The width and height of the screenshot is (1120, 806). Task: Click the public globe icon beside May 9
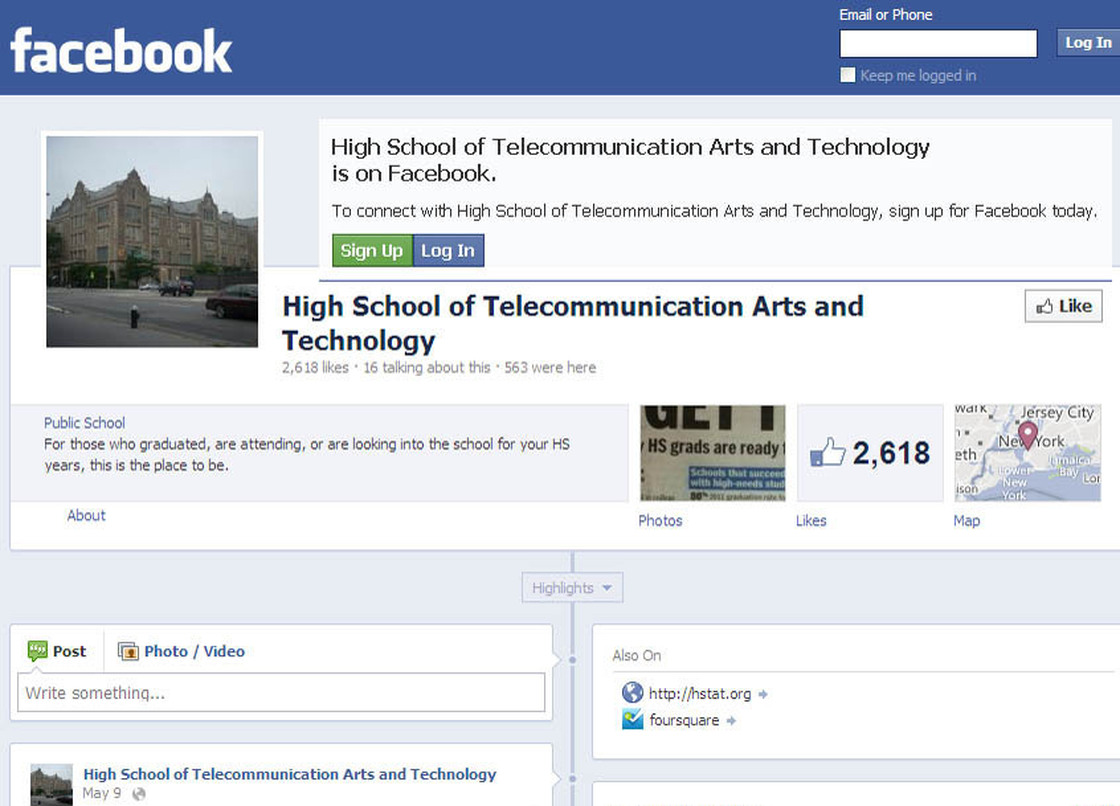coord(139,794)
